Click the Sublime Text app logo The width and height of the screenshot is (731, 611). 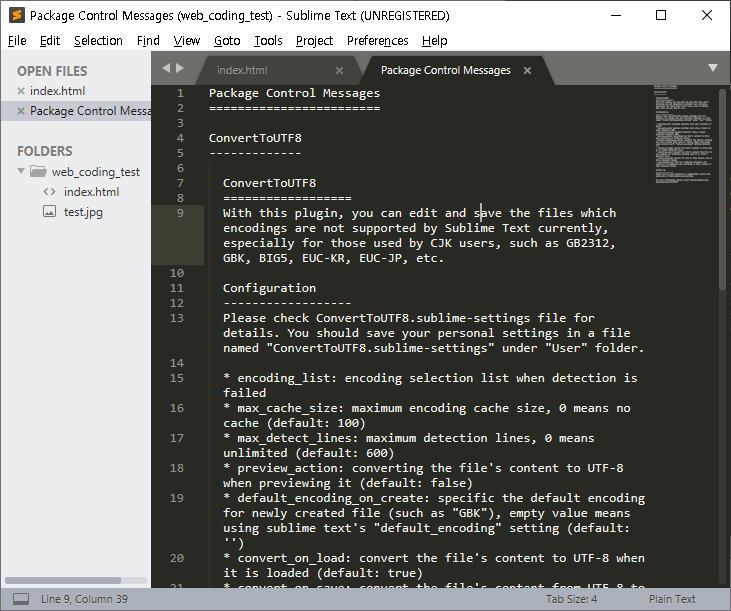16,15
